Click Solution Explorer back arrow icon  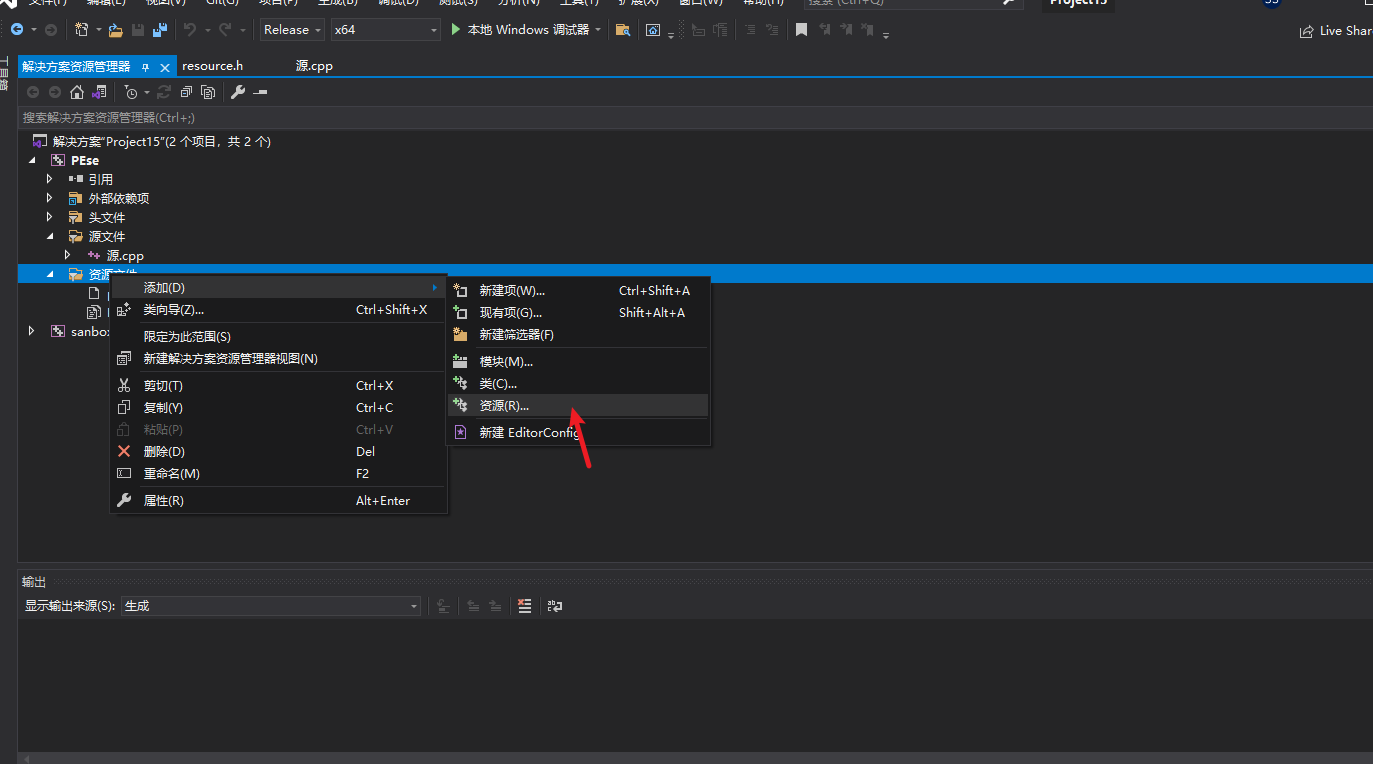pyautogui.click(x=33, y=92)
